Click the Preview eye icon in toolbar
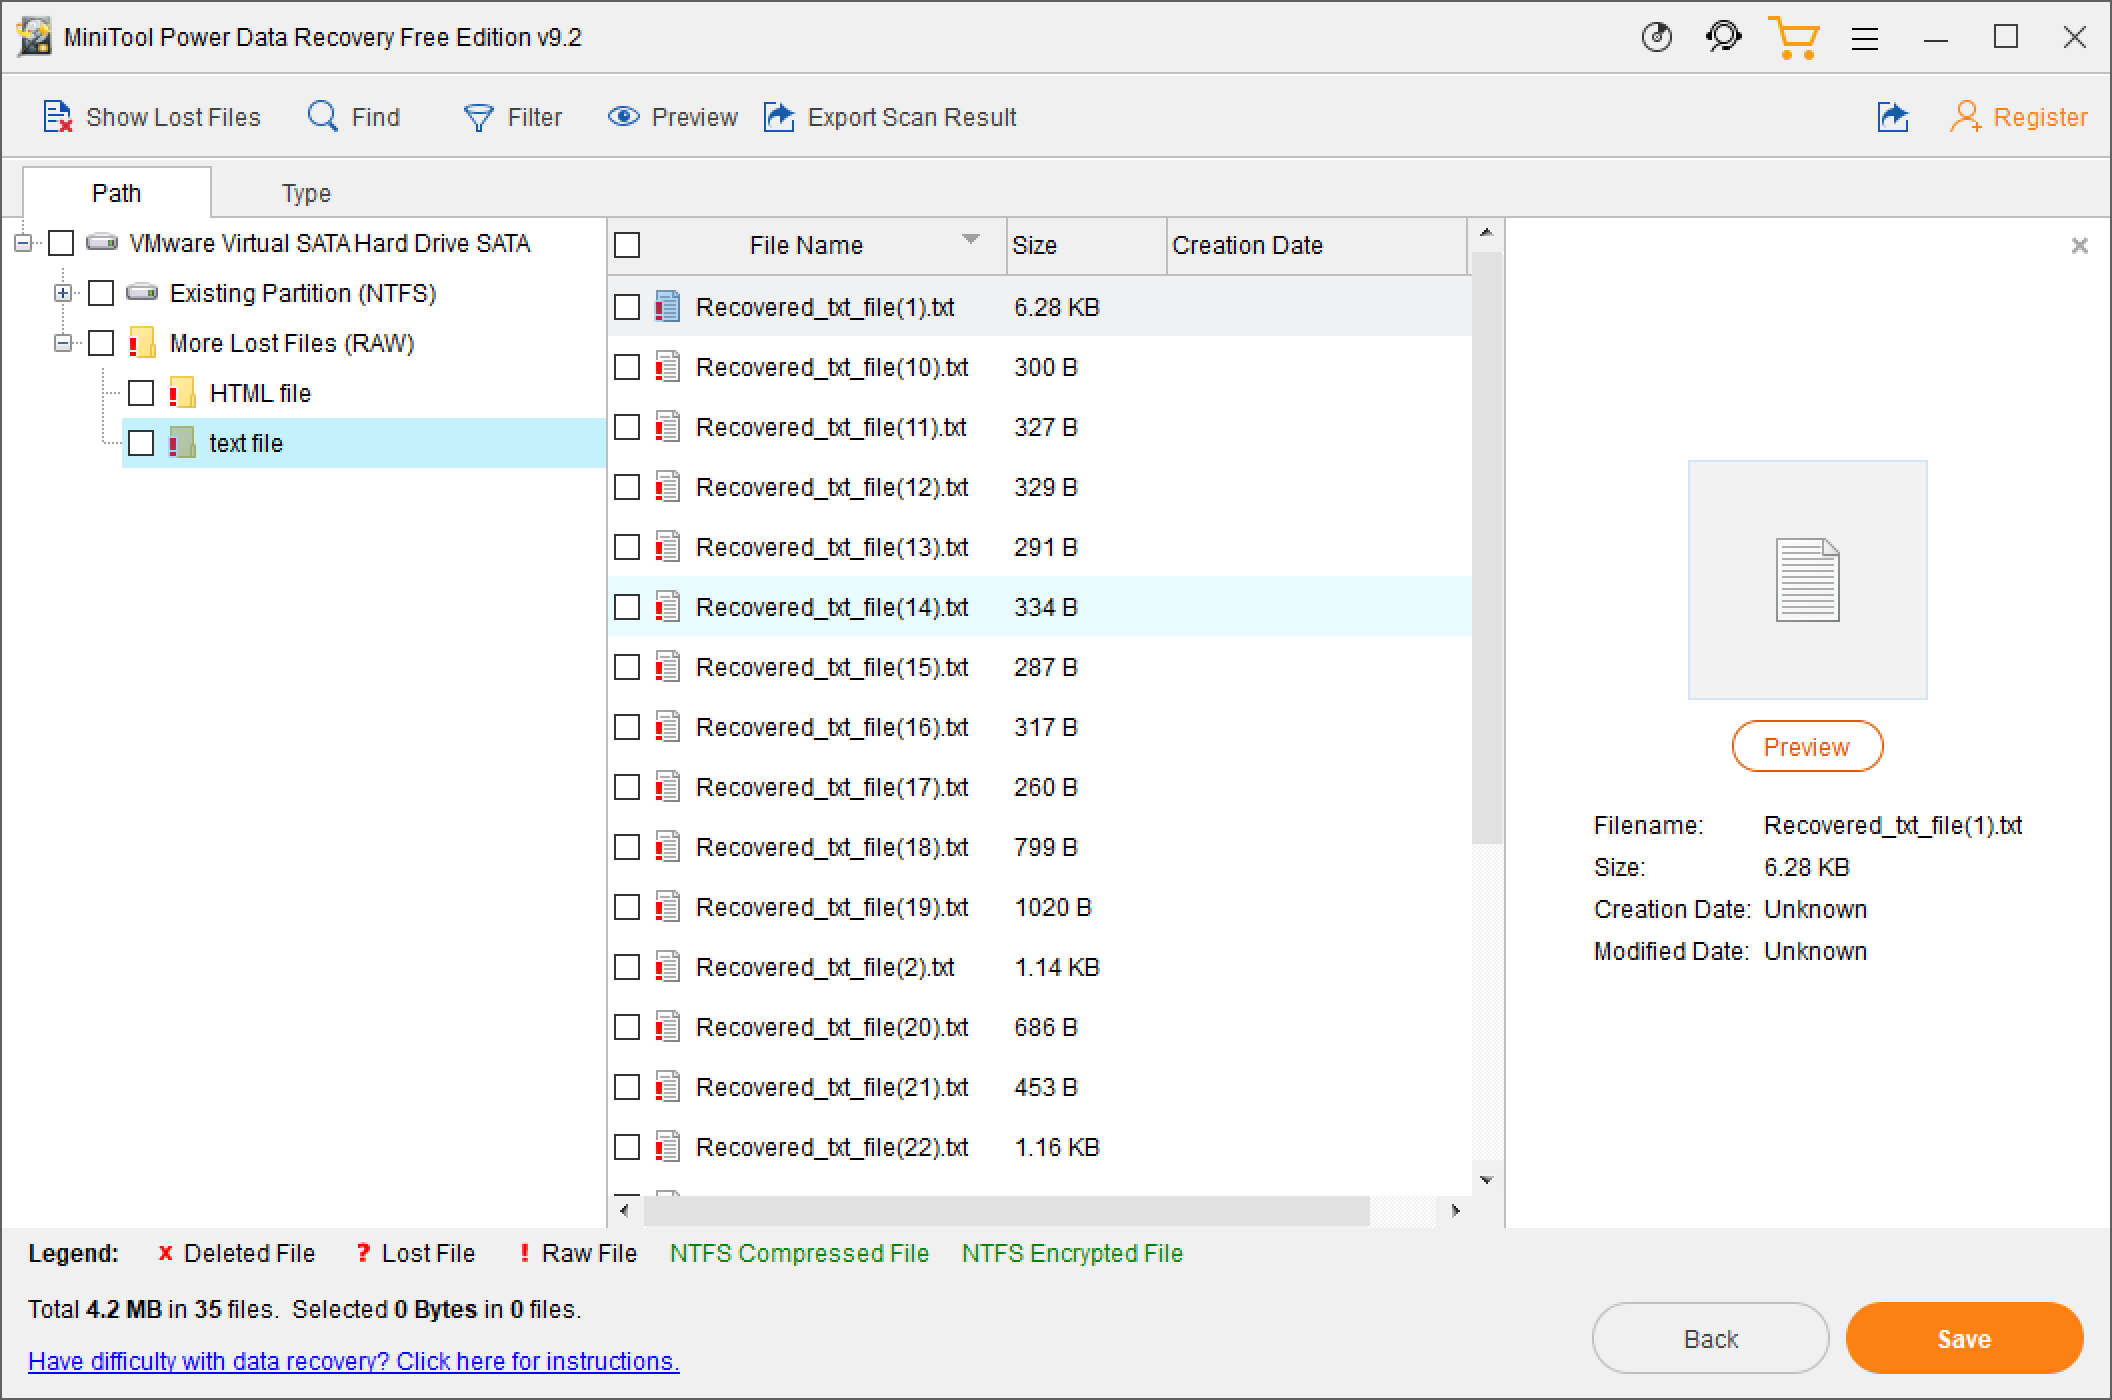Viewport: 2112px width, 1400px height. tap(623, 117)
